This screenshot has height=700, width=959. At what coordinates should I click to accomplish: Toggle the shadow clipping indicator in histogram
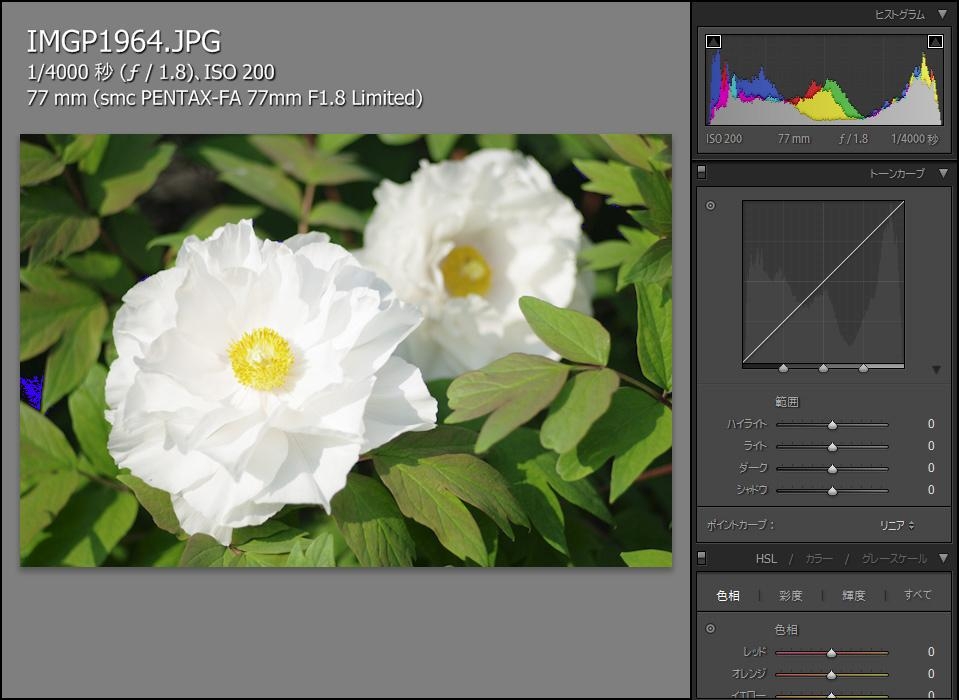713,41
